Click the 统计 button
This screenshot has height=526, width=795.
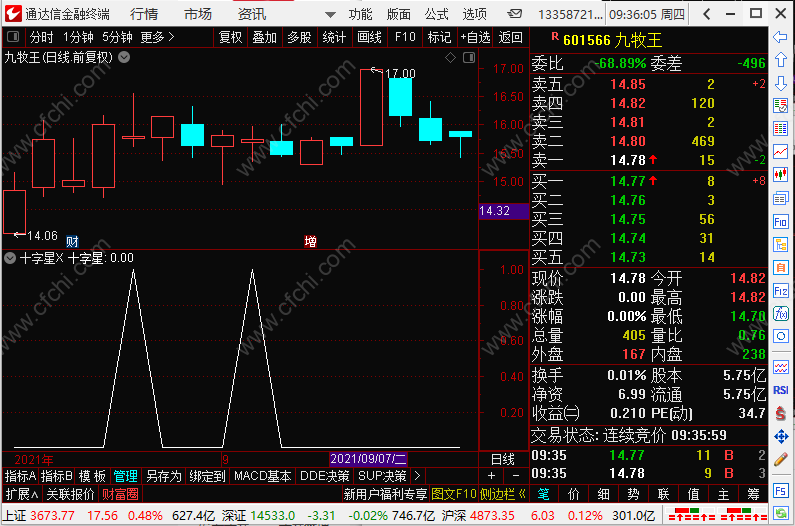coord(334,37)
